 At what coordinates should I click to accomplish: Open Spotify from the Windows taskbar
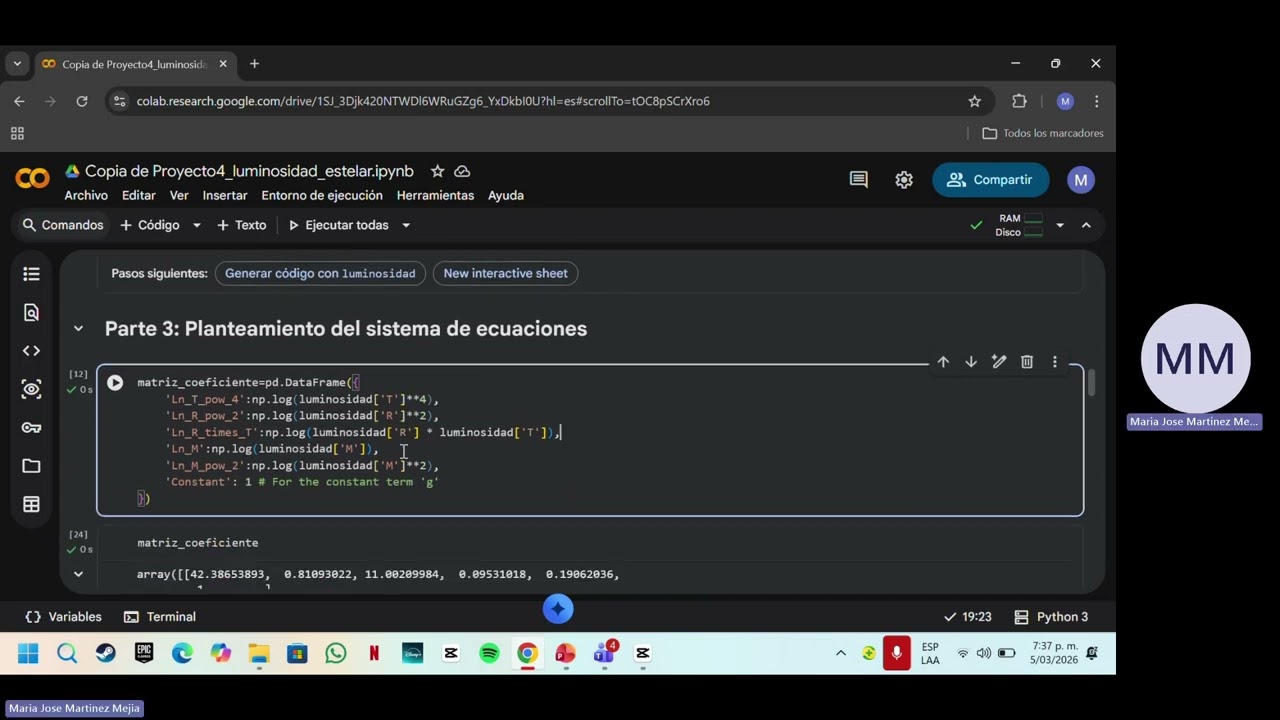click(x=489, y=653)
